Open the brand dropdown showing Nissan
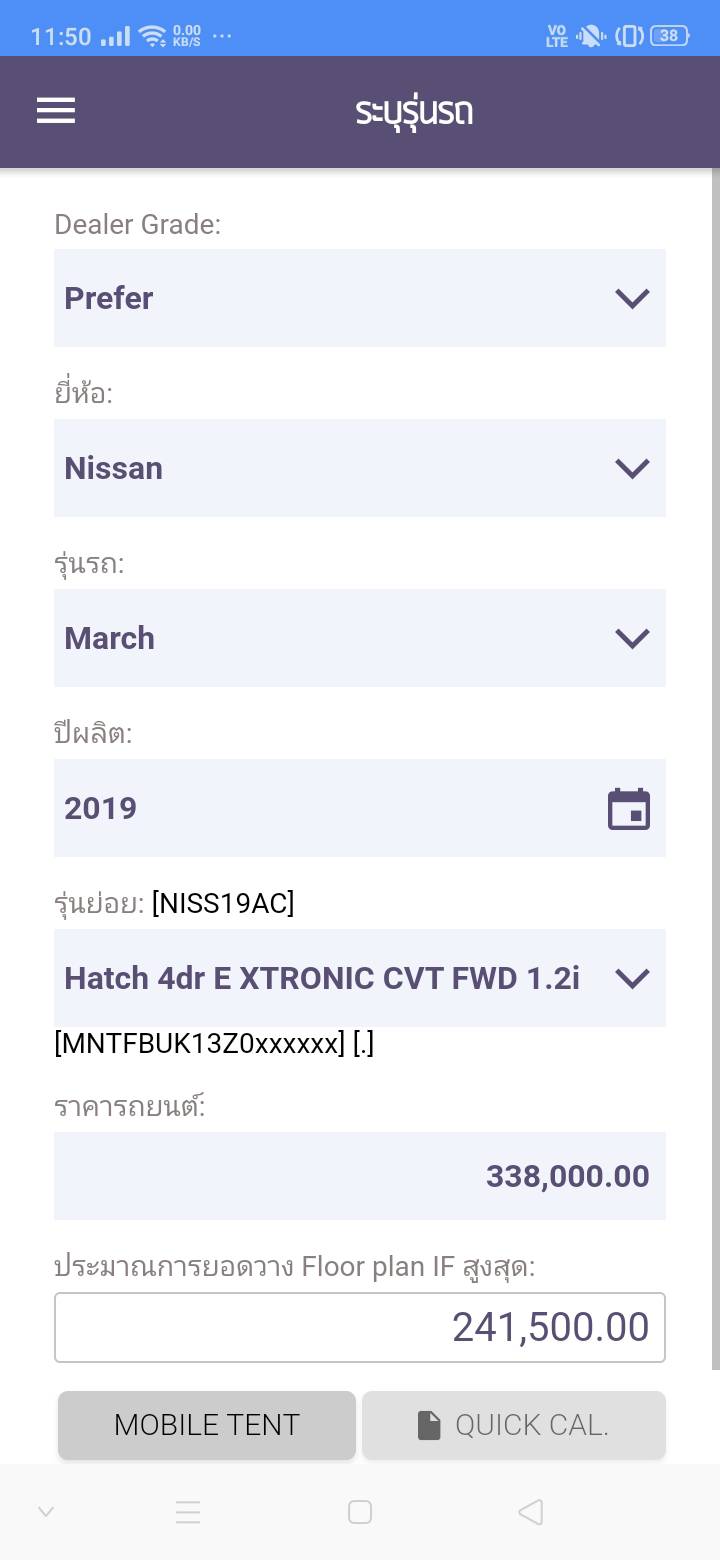Viewport: 720px width, 1560px height. point(359,468)
